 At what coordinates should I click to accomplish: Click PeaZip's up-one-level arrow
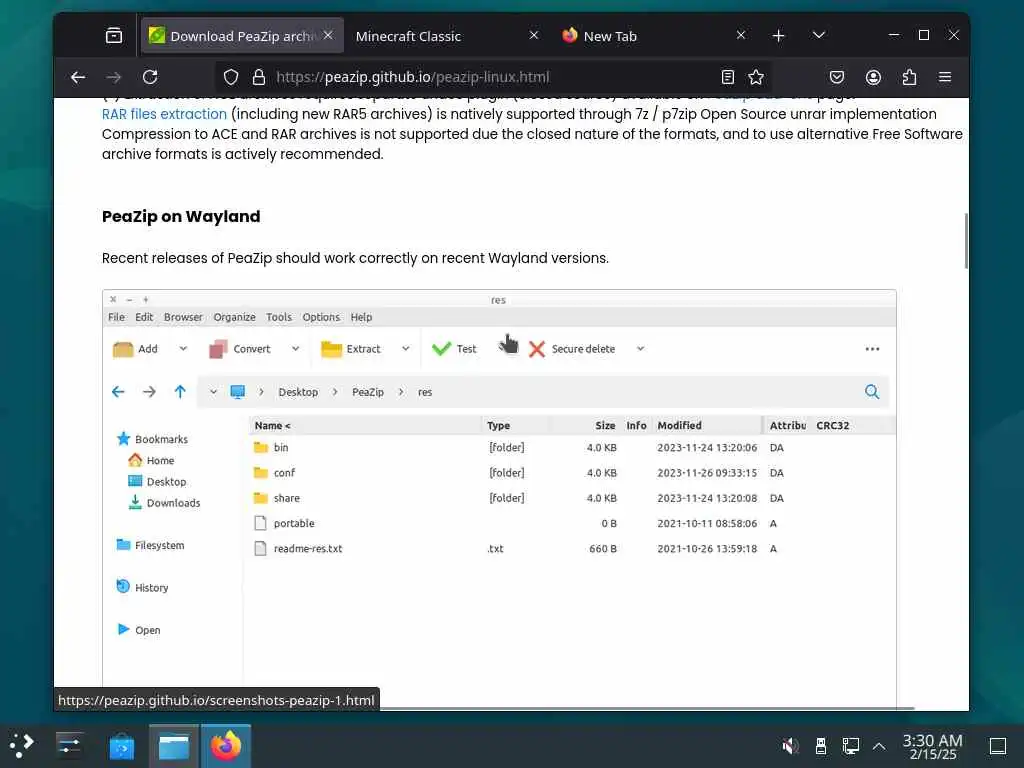[180, 392]
